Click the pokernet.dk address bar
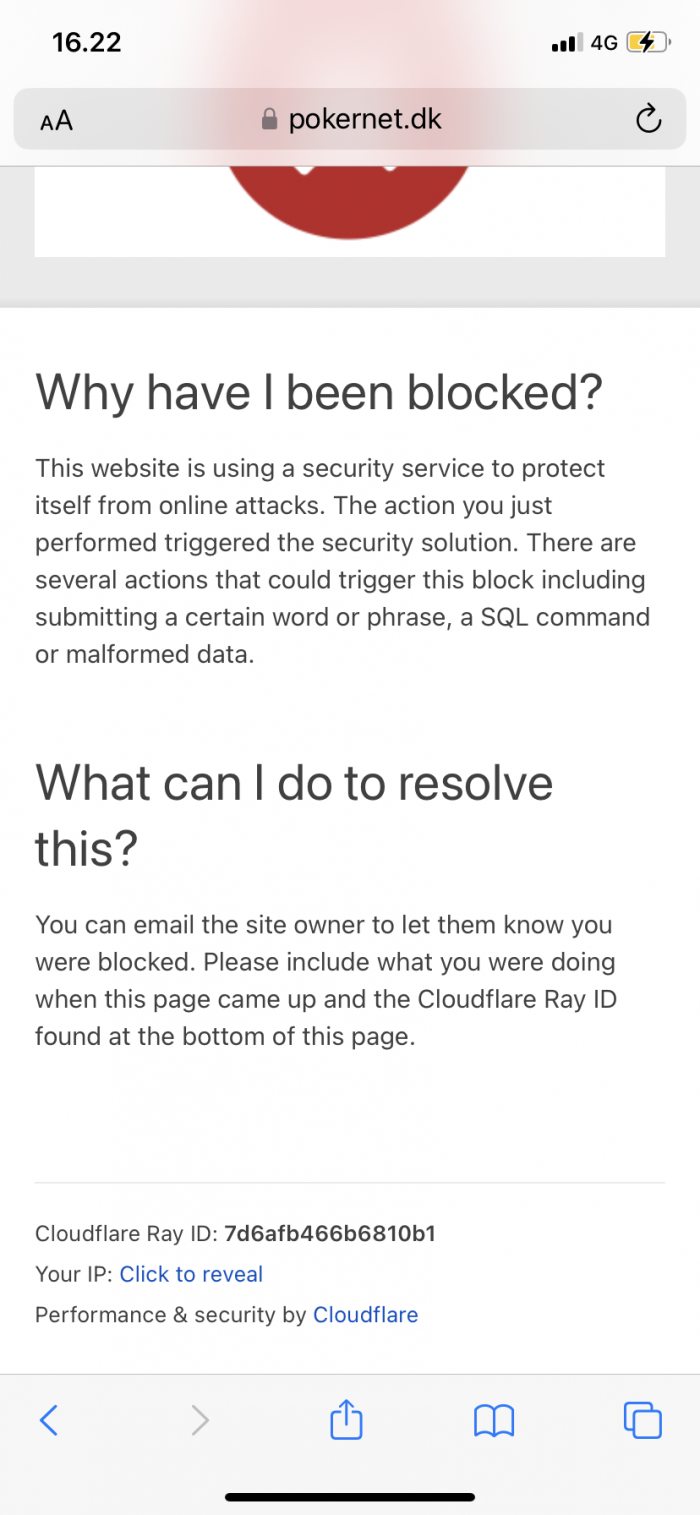700x1515 pixels. click(350, 120)
